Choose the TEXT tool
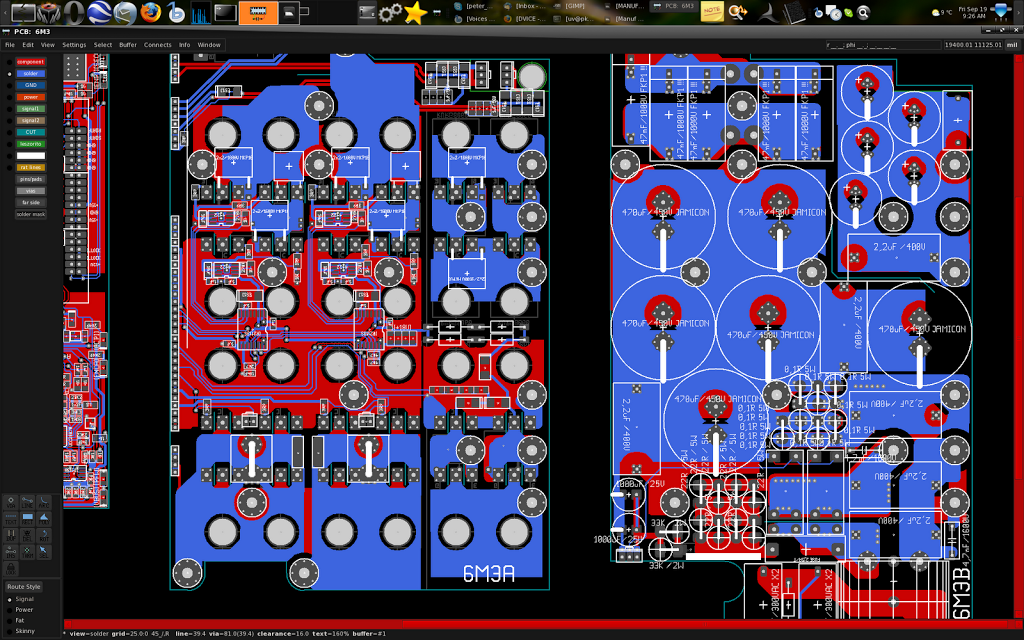The width and height of the screenshot is (1024, 640). click(11, 518)
